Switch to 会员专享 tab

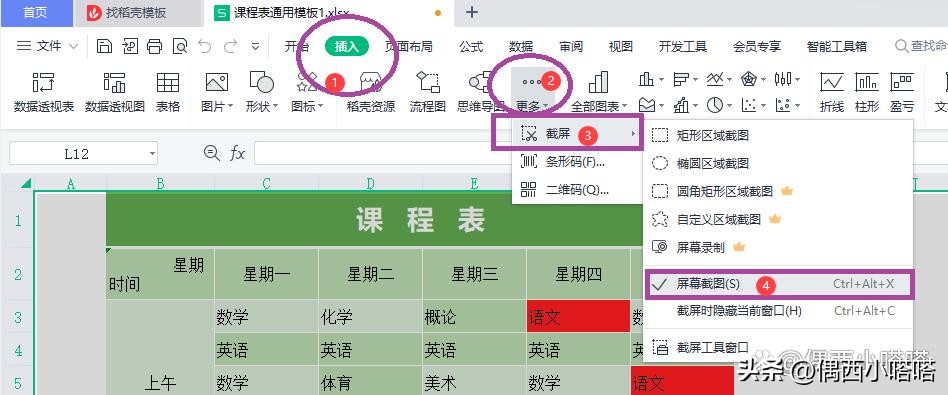[757, 47]
